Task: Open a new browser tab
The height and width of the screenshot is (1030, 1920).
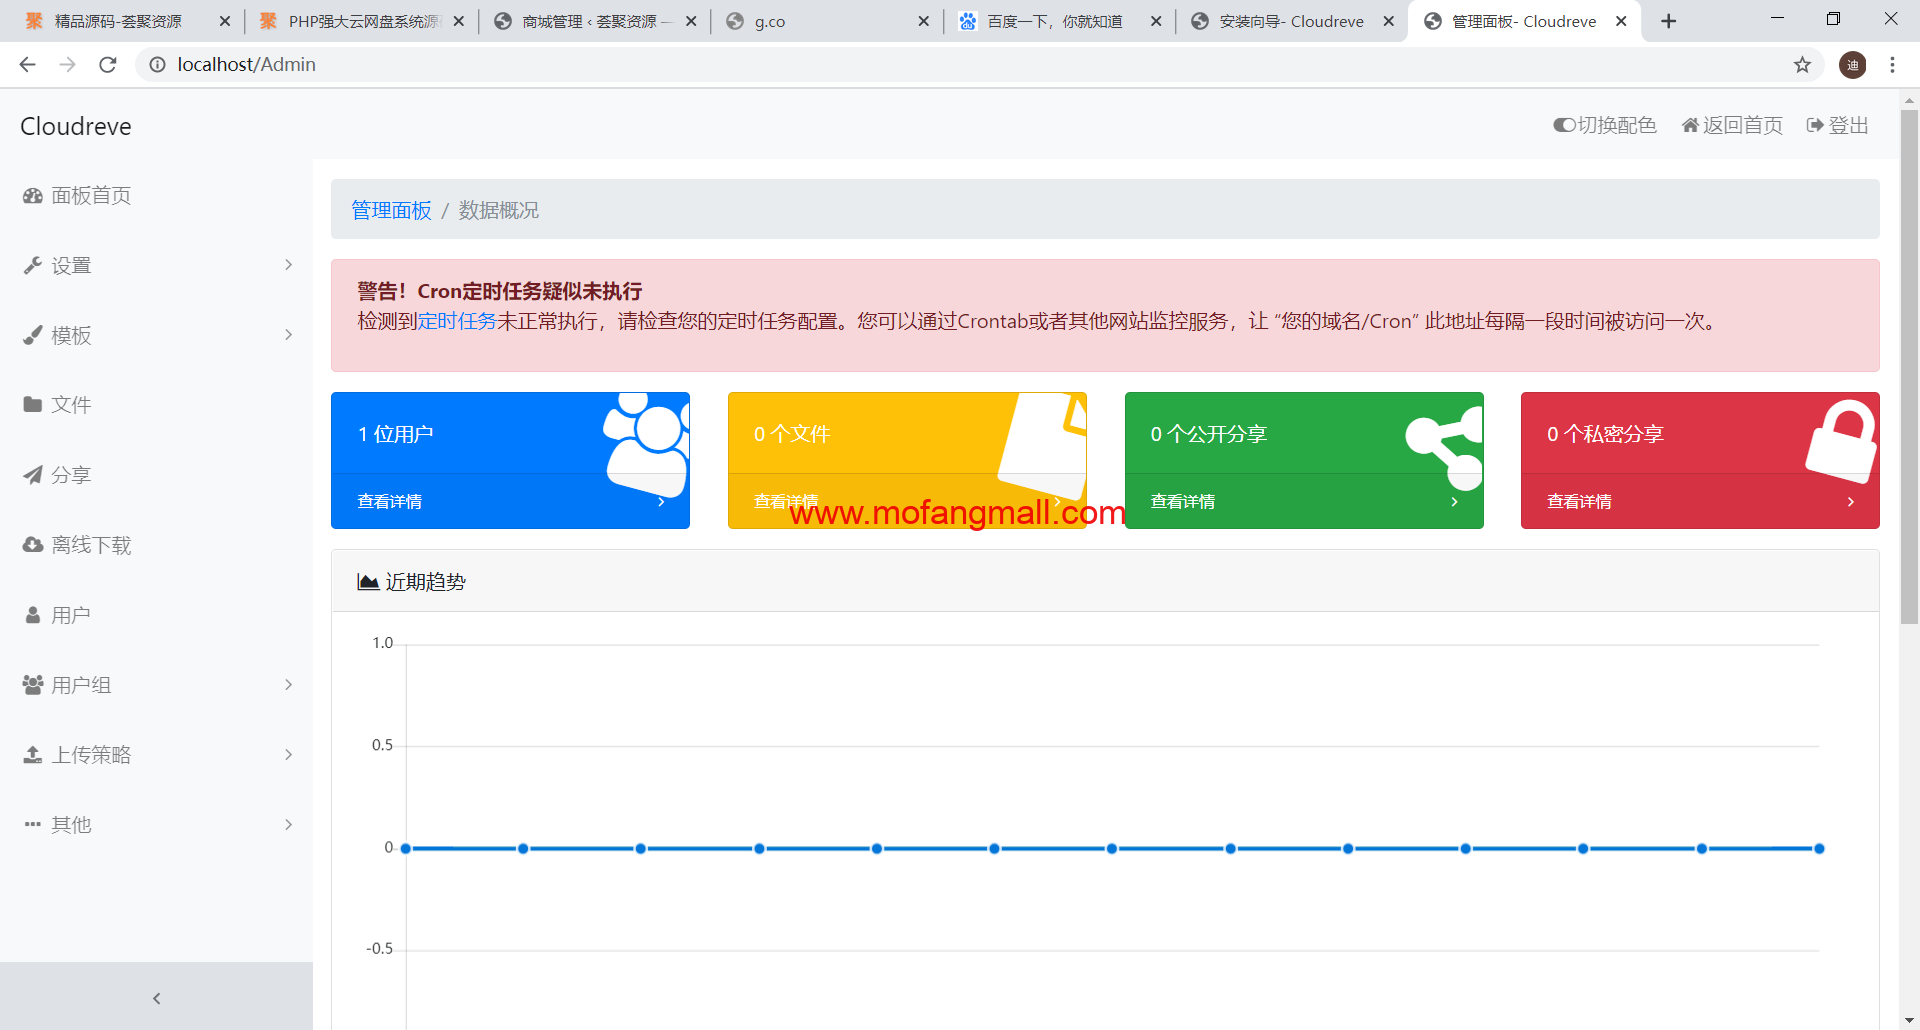Action: pyautogui.click(x=1668, y=21)
